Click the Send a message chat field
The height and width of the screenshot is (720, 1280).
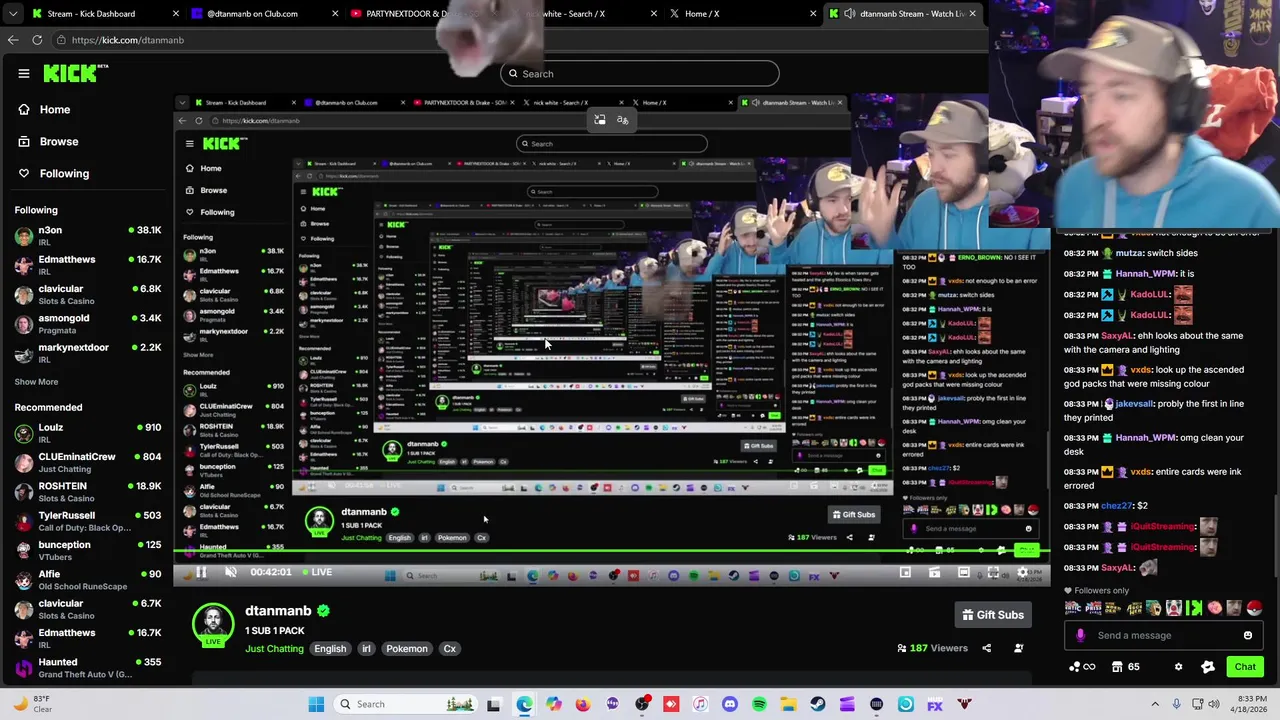pyautogui.click(x=1165, y=635)
